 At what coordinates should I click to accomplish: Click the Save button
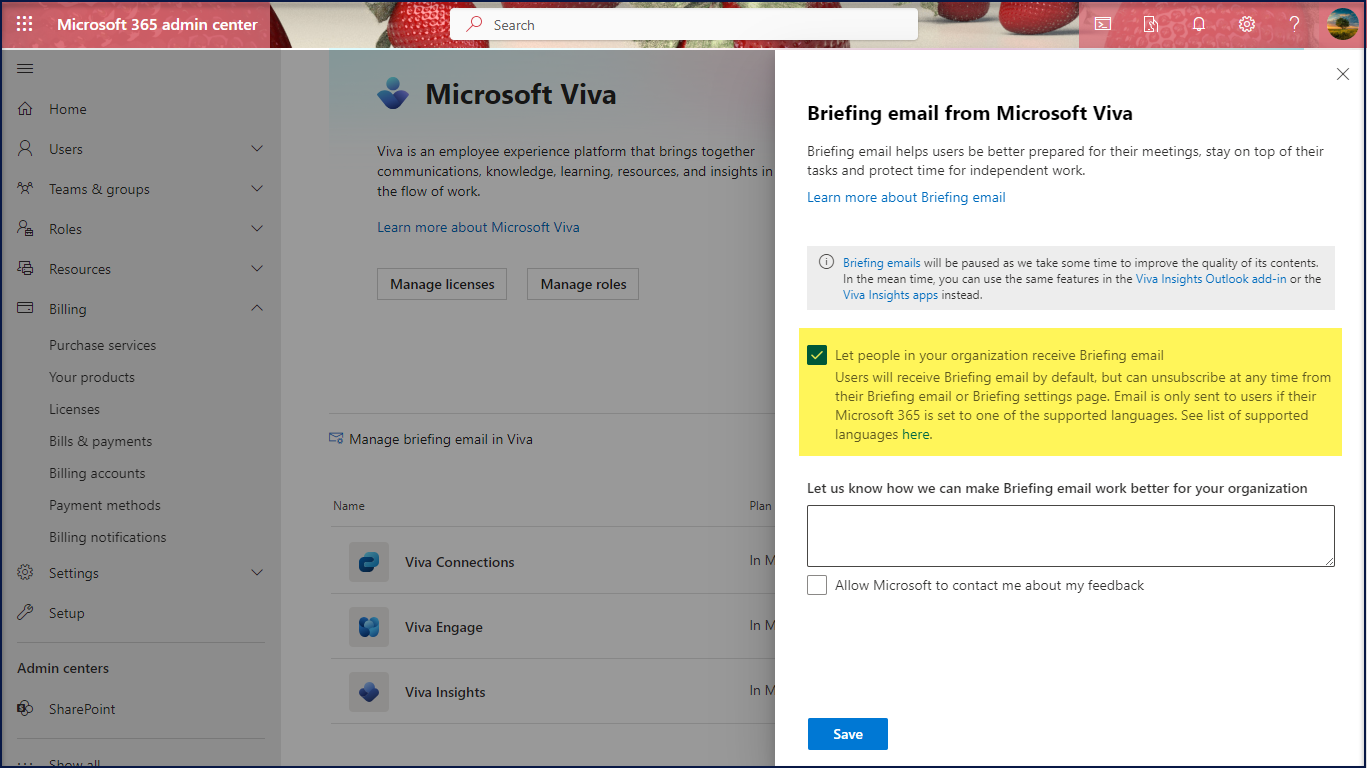847,734
